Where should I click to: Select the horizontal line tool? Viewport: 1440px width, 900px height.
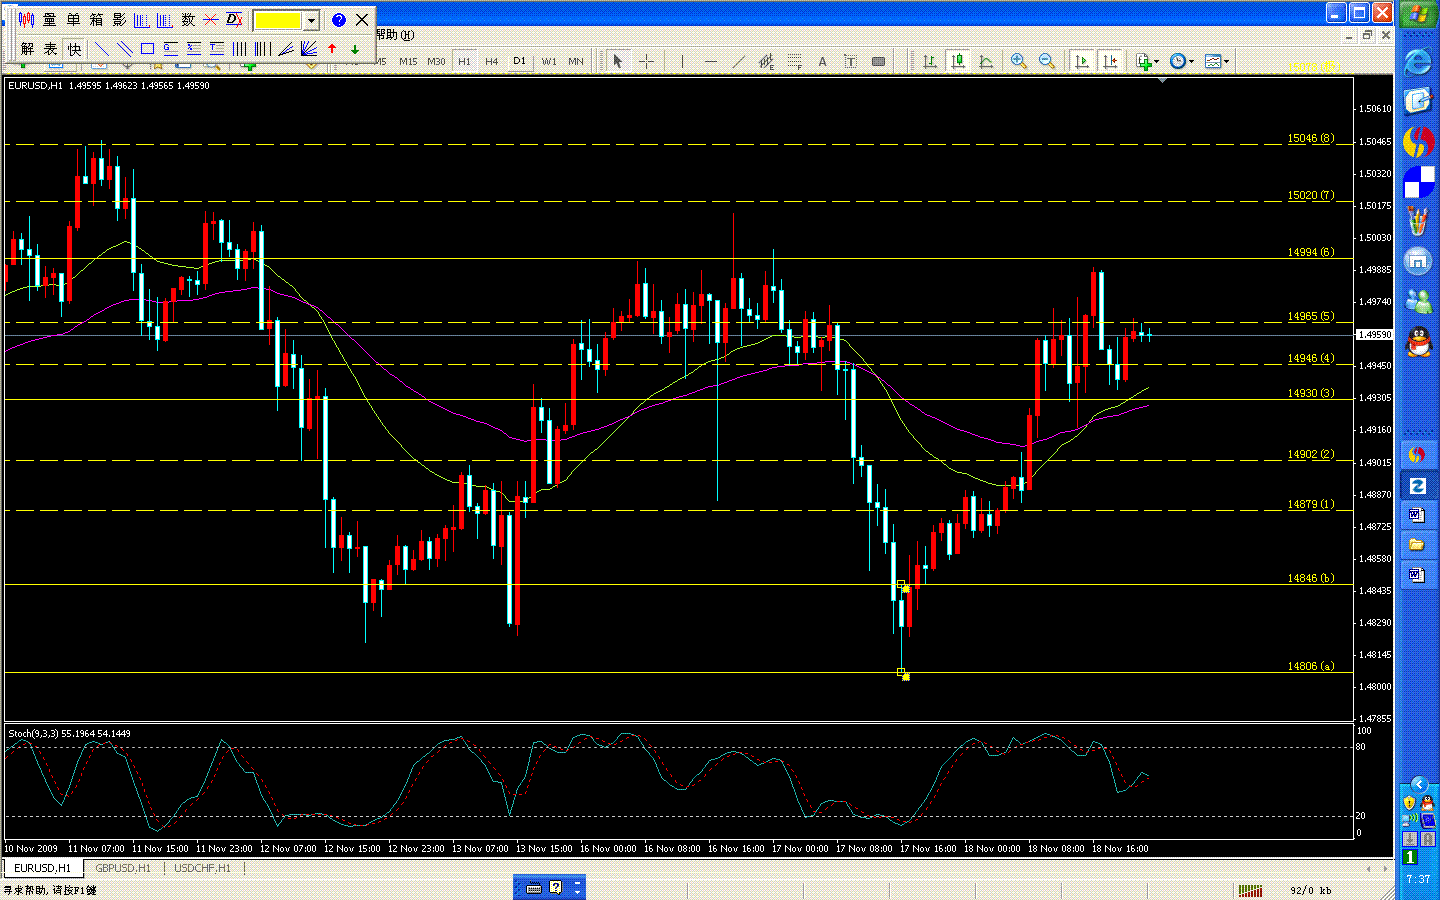[x=711, y=62]
